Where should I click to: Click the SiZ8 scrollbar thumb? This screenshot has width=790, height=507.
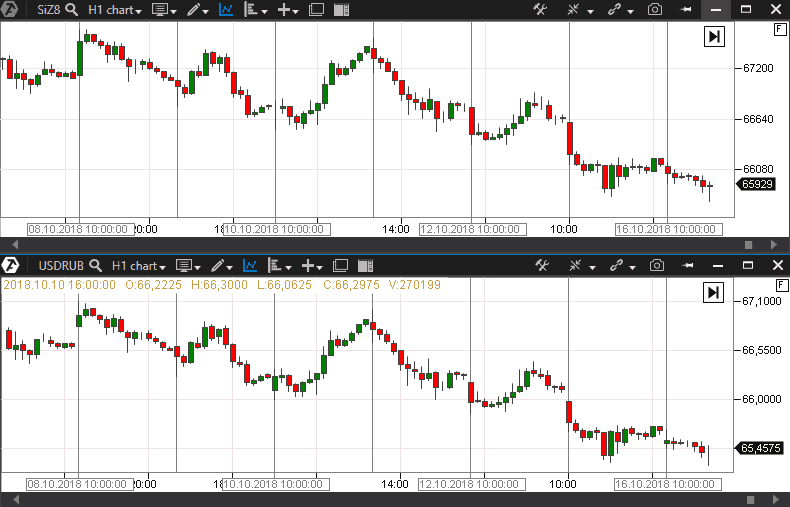pyautogui.click(x=749, y=244)
